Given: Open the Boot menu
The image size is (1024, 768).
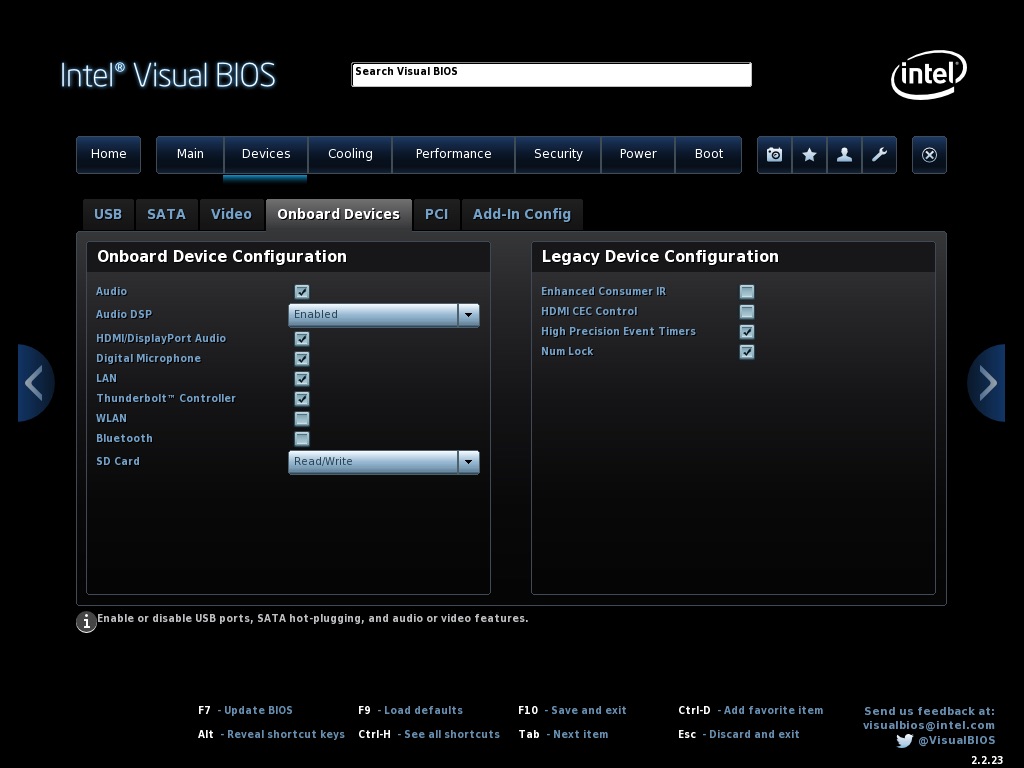Looking at the screenshot, I should tap(709, 155).
